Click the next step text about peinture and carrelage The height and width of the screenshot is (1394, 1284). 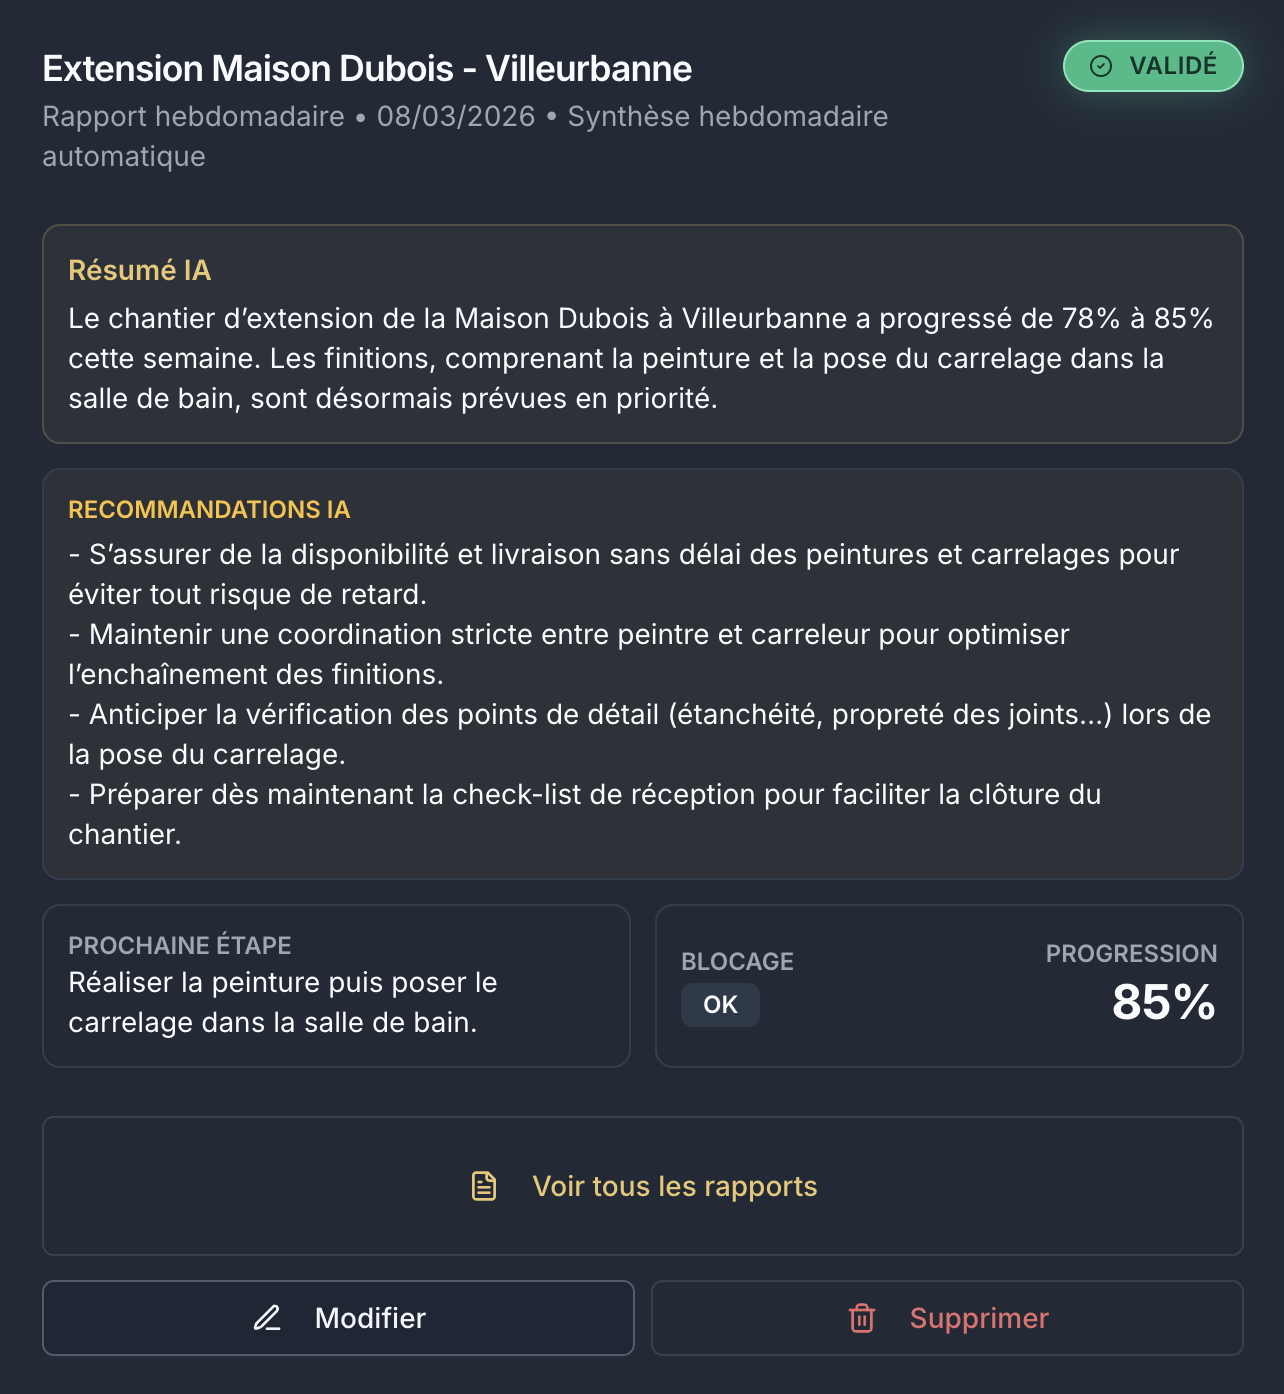[282, 1002]
